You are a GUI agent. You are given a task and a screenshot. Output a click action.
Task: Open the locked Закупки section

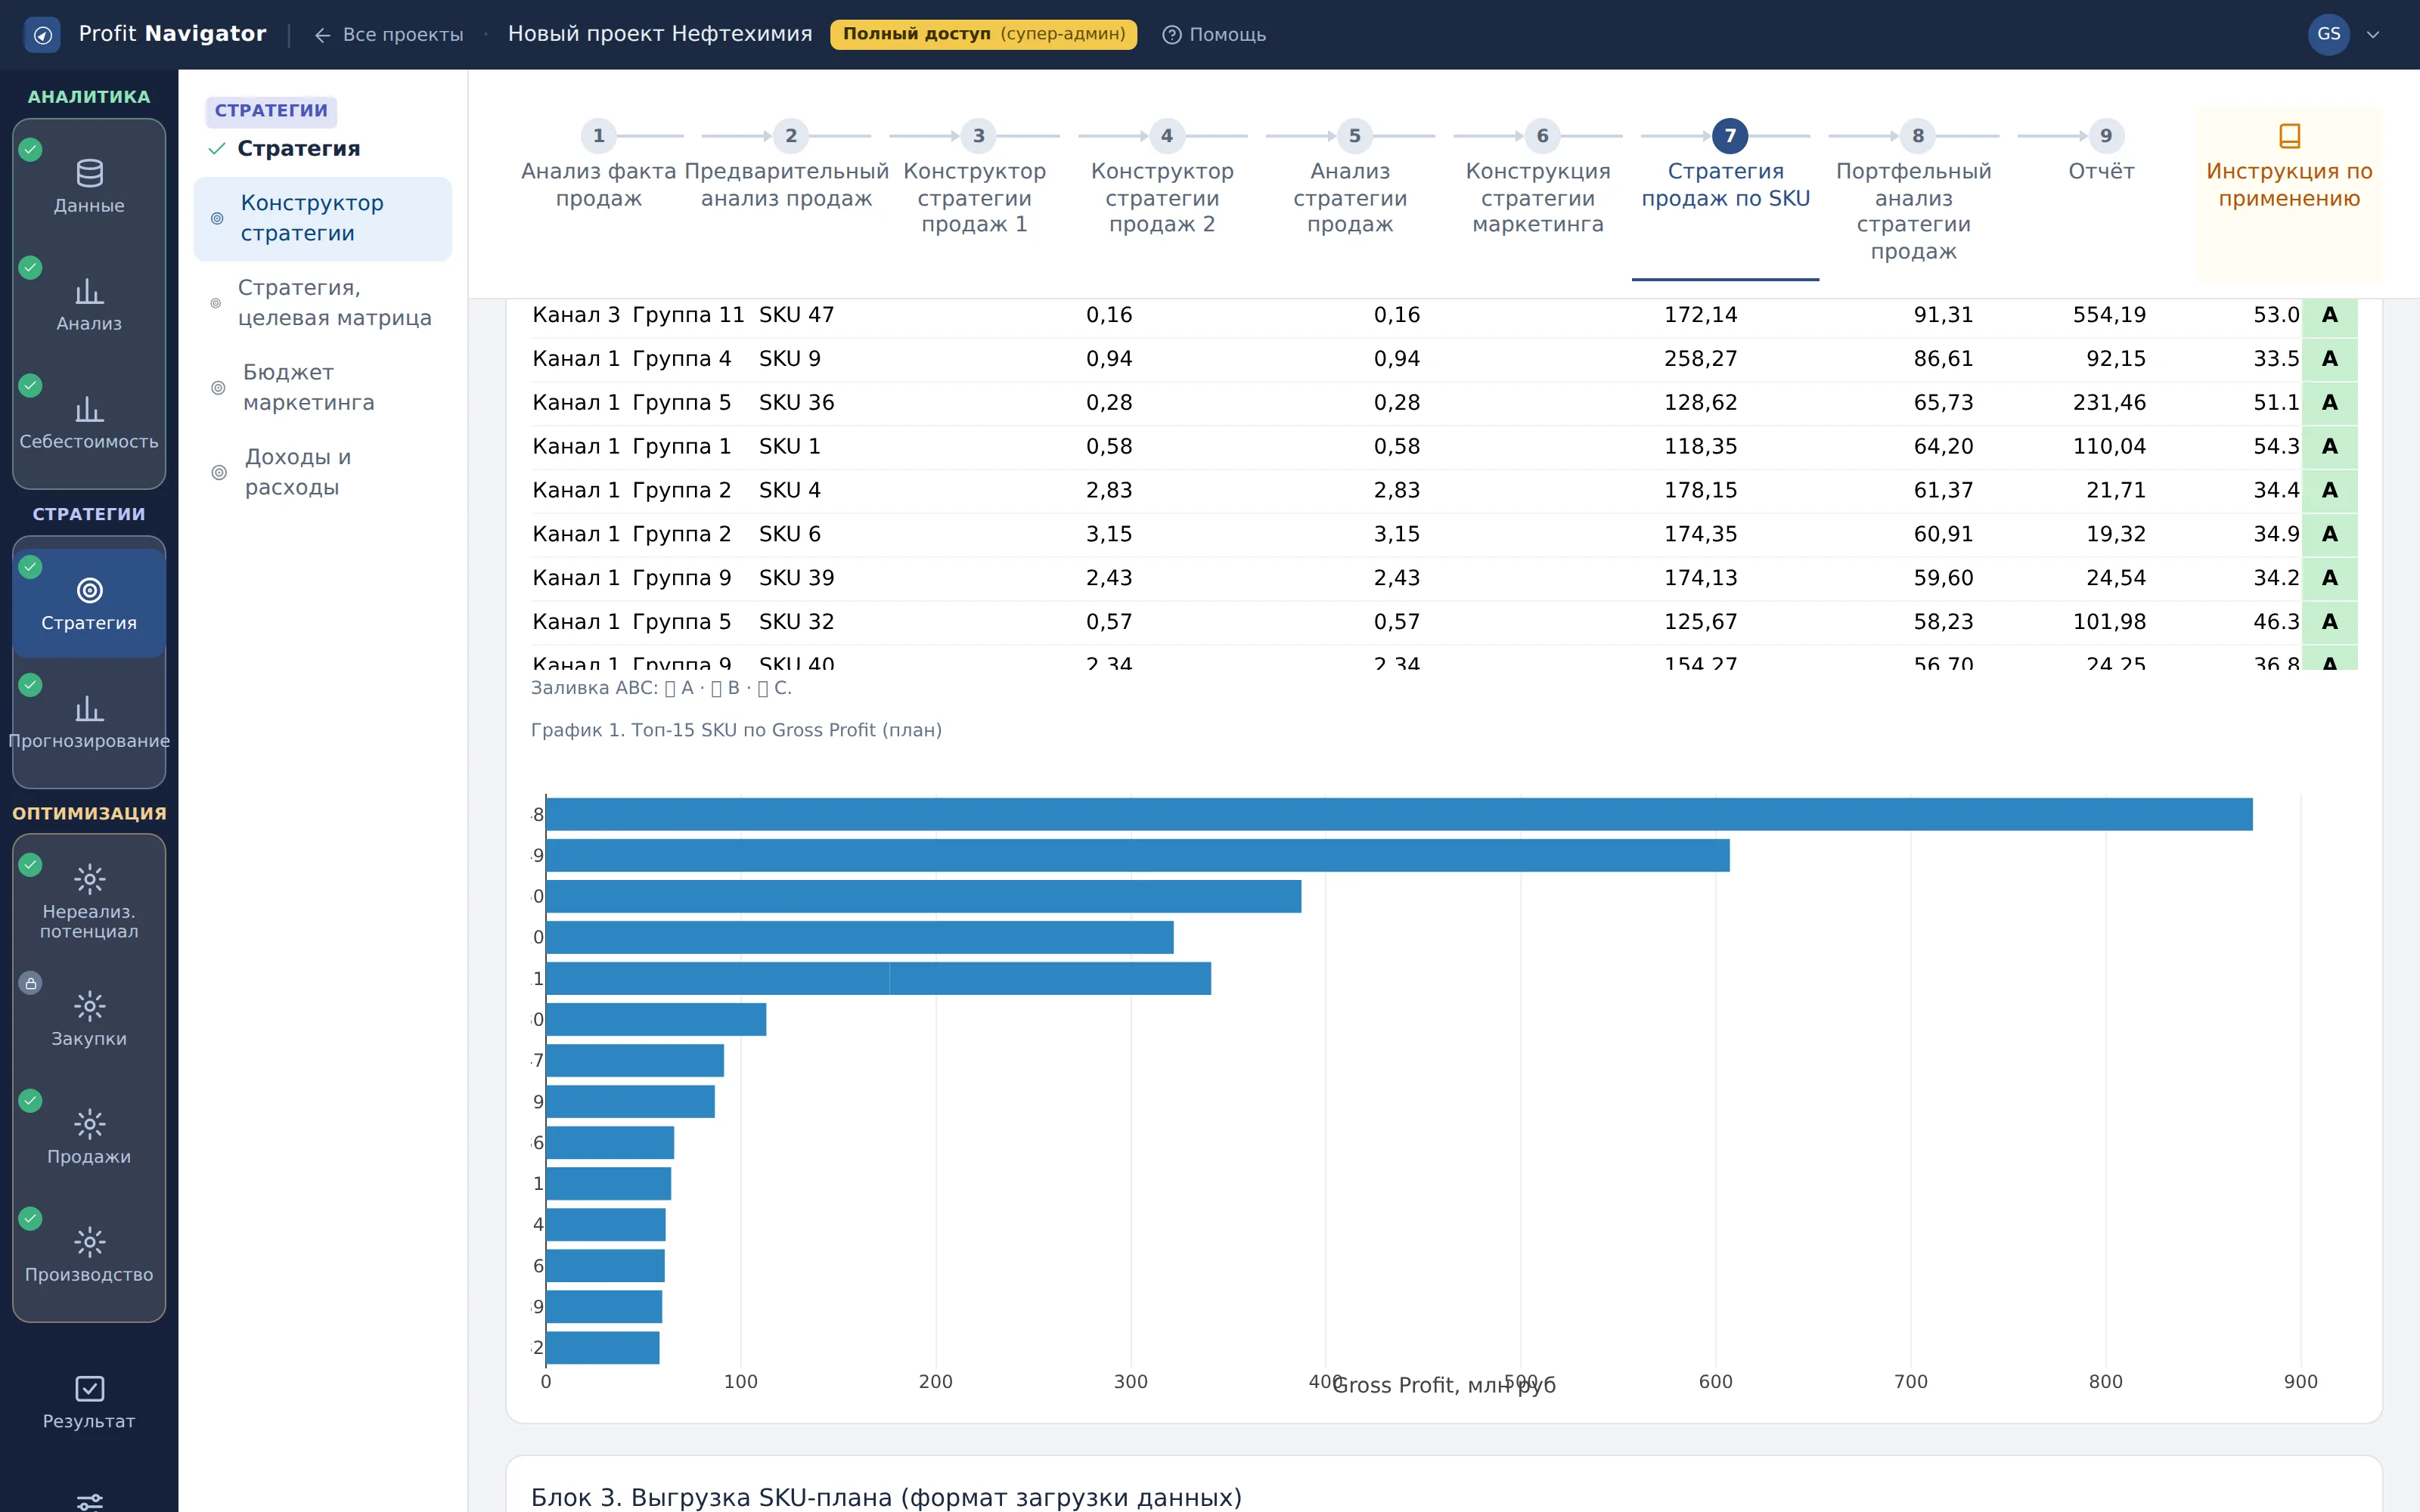pyautogui.click(x=89, y=1018)
